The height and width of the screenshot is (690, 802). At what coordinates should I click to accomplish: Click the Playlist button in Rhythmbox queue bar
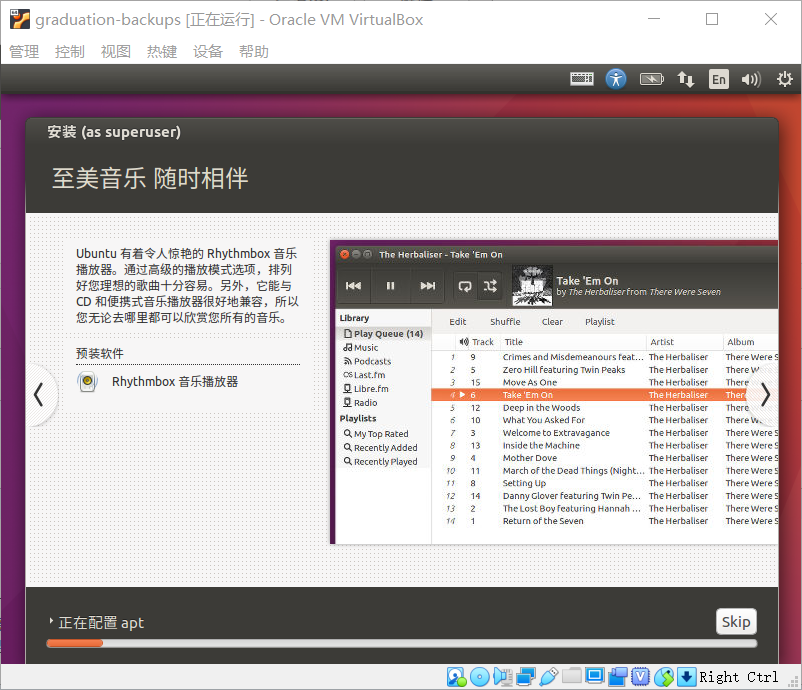(x=599, y=322)
